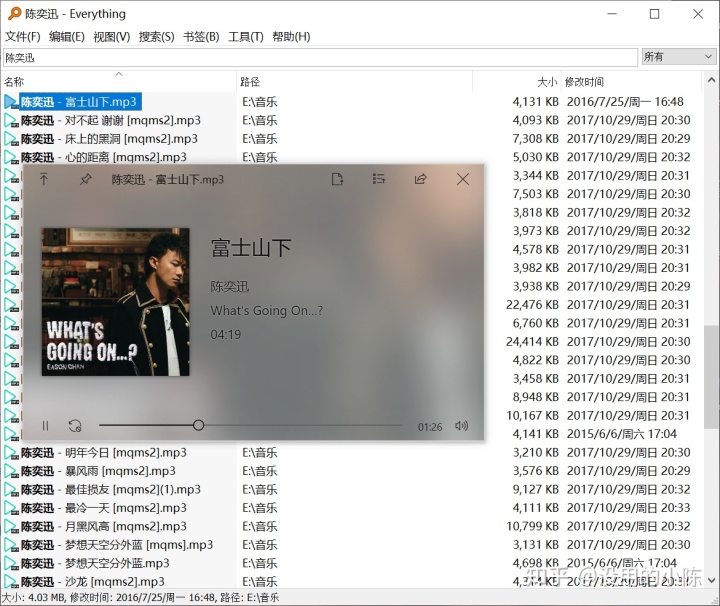This screenshot has height=606, width=720.
Task: Pause playback of 富士山下
Action: coord(45,426)
